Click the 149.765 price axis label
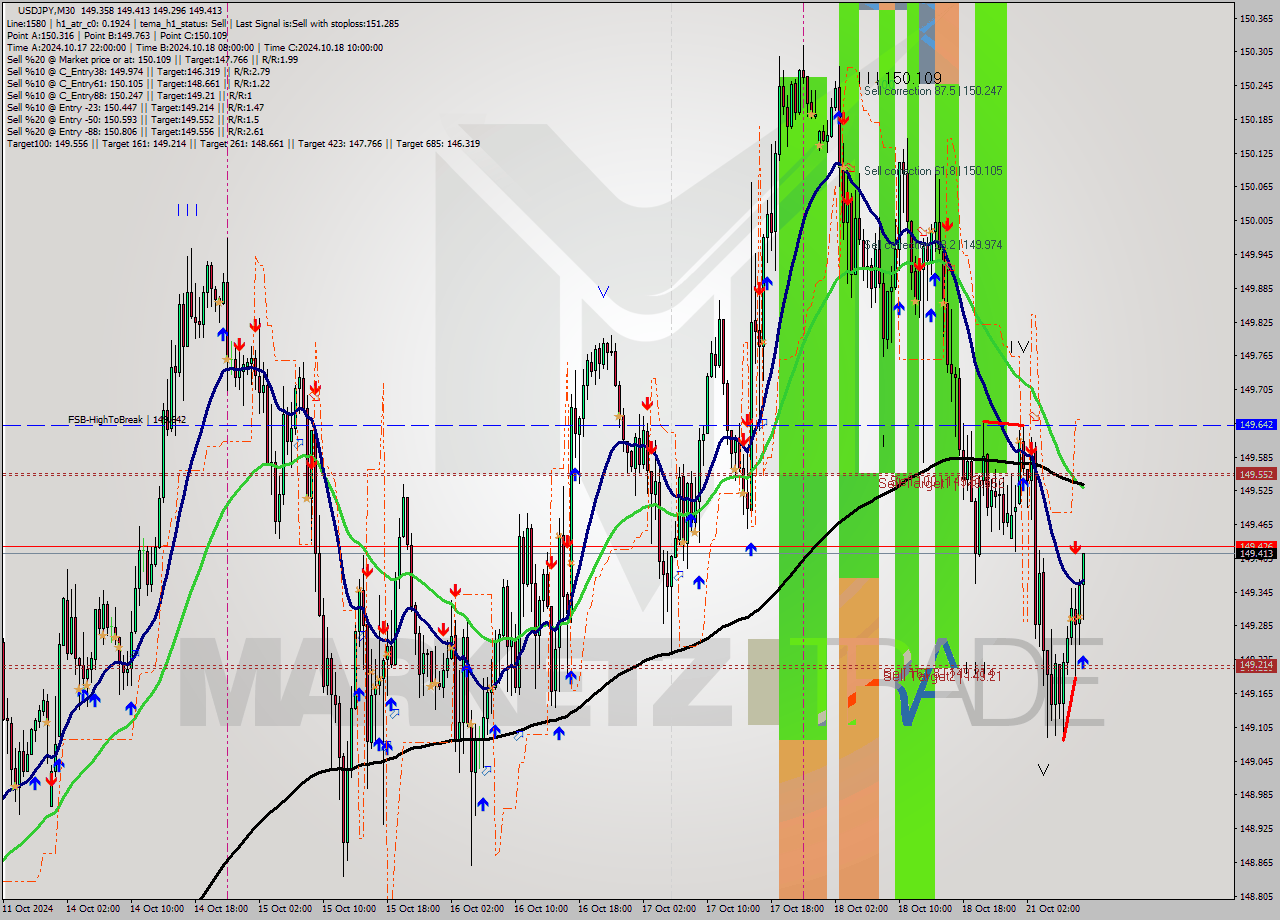1280x920 pixels. pyautogui.click(x=1256, y=355)
